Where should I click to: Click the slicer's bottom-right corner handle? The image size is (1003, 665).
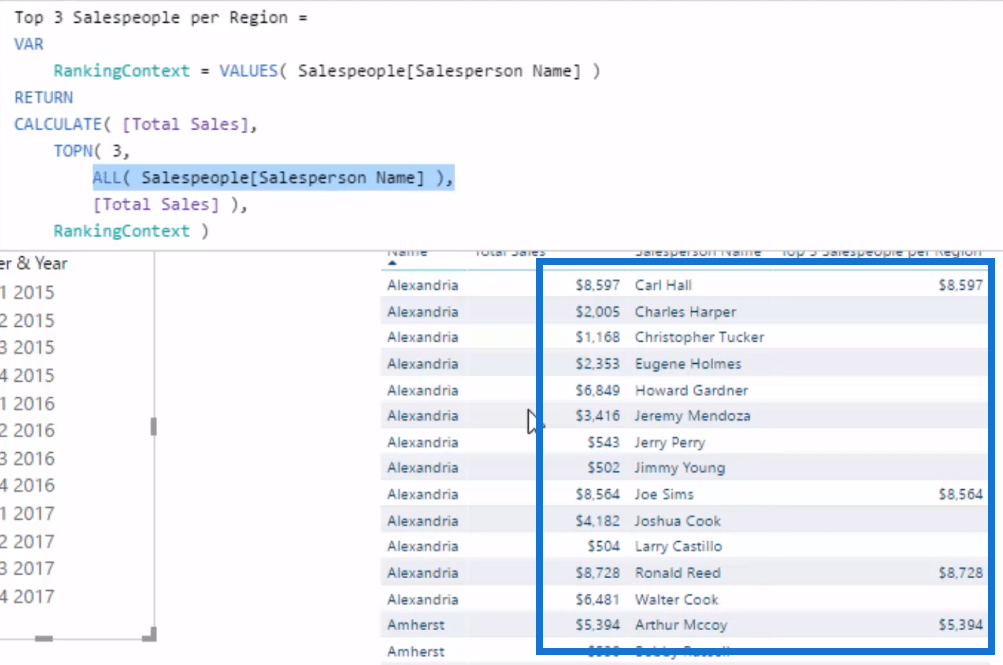coord(150,634)
